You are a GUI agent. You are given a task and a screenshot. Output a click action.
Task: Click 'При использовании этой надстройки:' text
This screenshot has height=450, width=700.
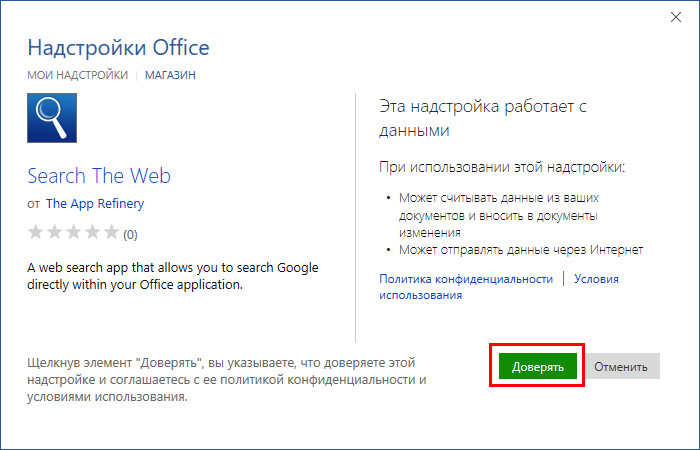[x=502, y=167]
